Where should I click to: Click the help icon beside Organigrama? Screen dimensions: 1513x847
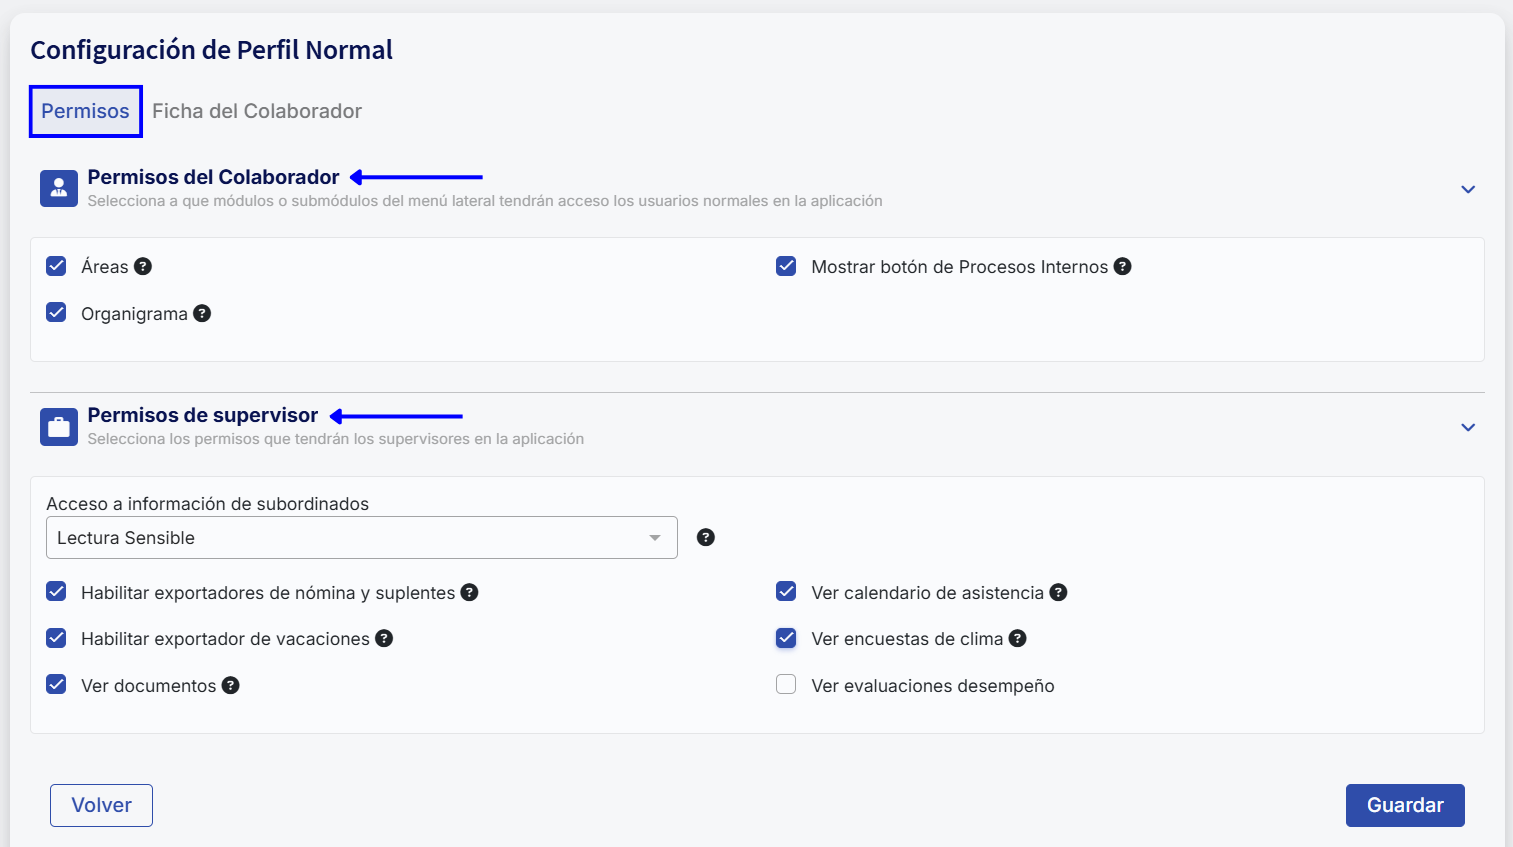(202, 313)
